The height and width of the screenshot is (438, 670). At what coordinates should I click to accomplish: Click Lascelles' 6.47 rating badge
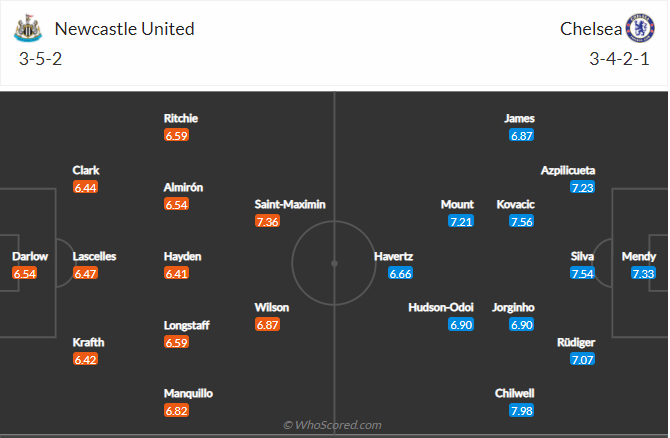tap(84, 273)
